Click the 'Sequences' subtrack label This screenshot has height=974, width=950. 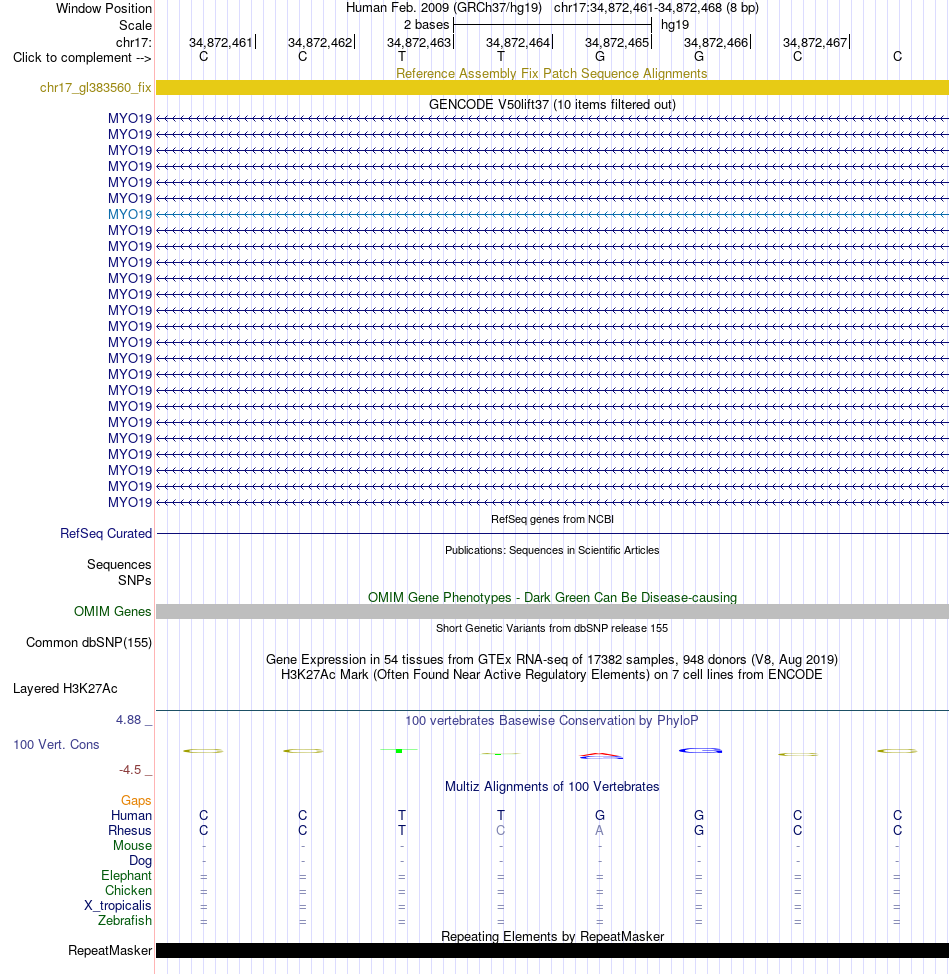point(119,565)
